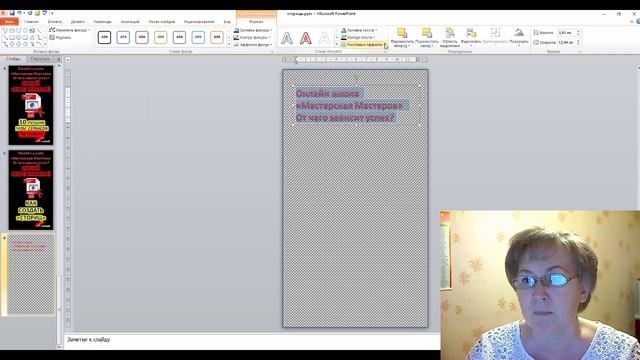Save the presentation from quick access toolbar

point(12,13)
